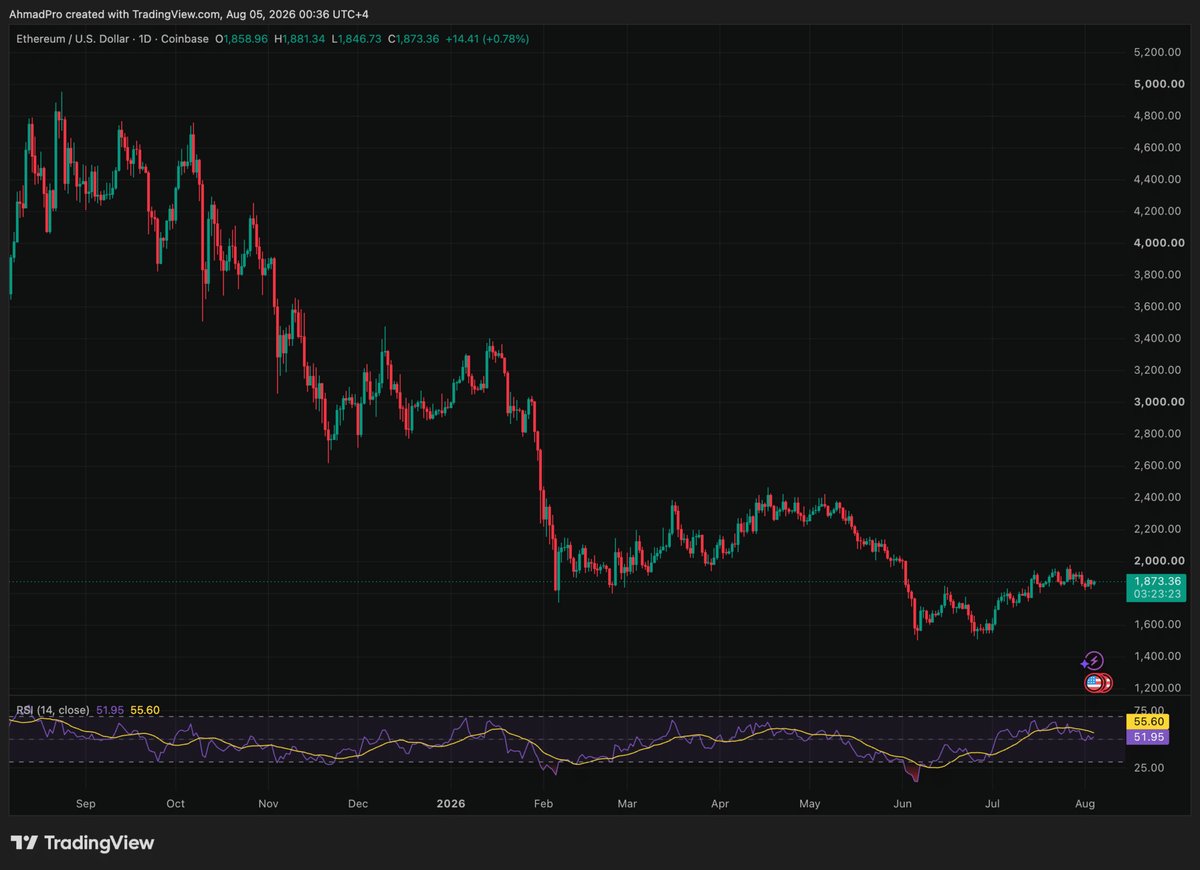The height and width of the screenshot is (870, 1200).
Task: Click the 4,000.00 price axis label
Action: pyautogui.click(x=1160, y=243)
